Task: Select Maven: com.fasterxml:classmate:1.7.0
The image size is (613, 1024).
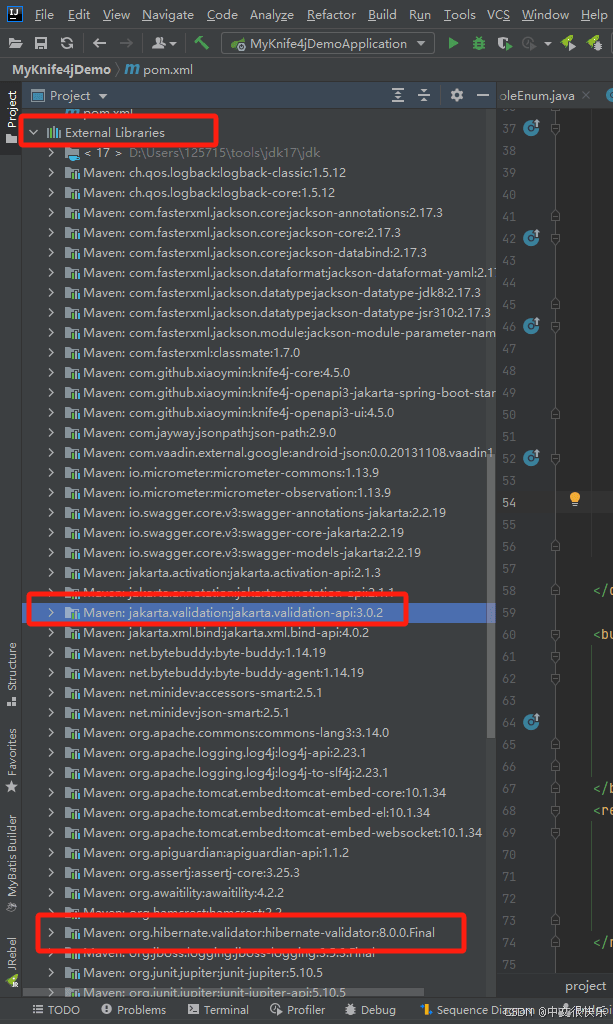Action: pos(191,353)
